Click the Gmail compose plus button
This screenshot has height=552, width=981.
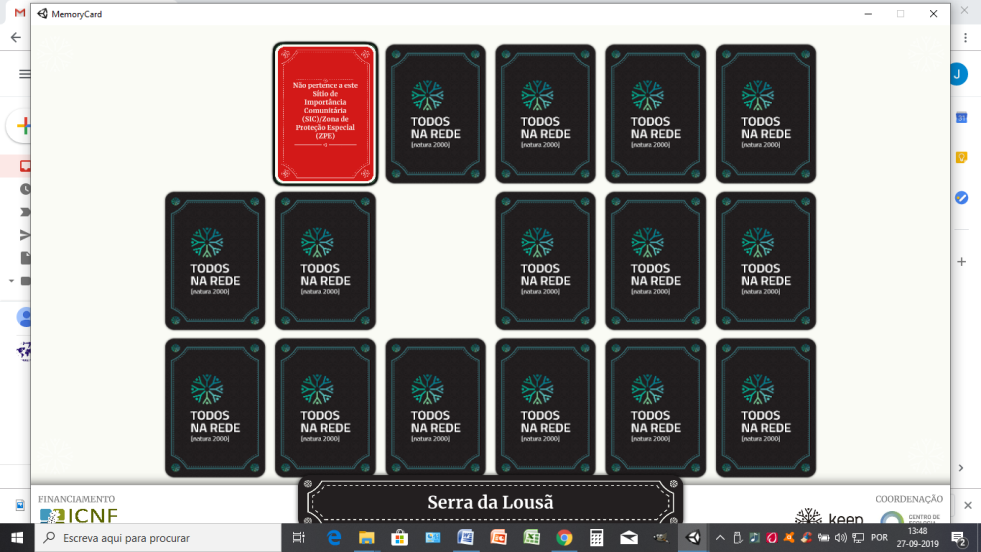23,127
